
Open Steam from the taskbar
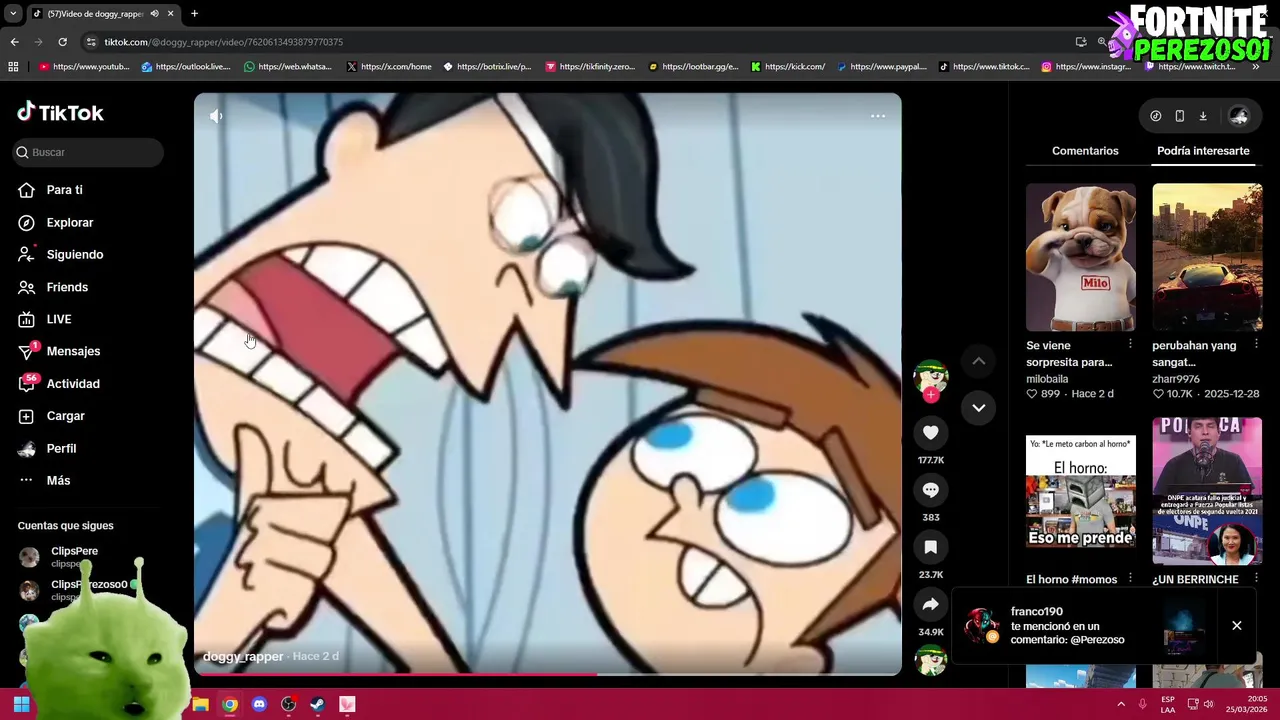318,704
